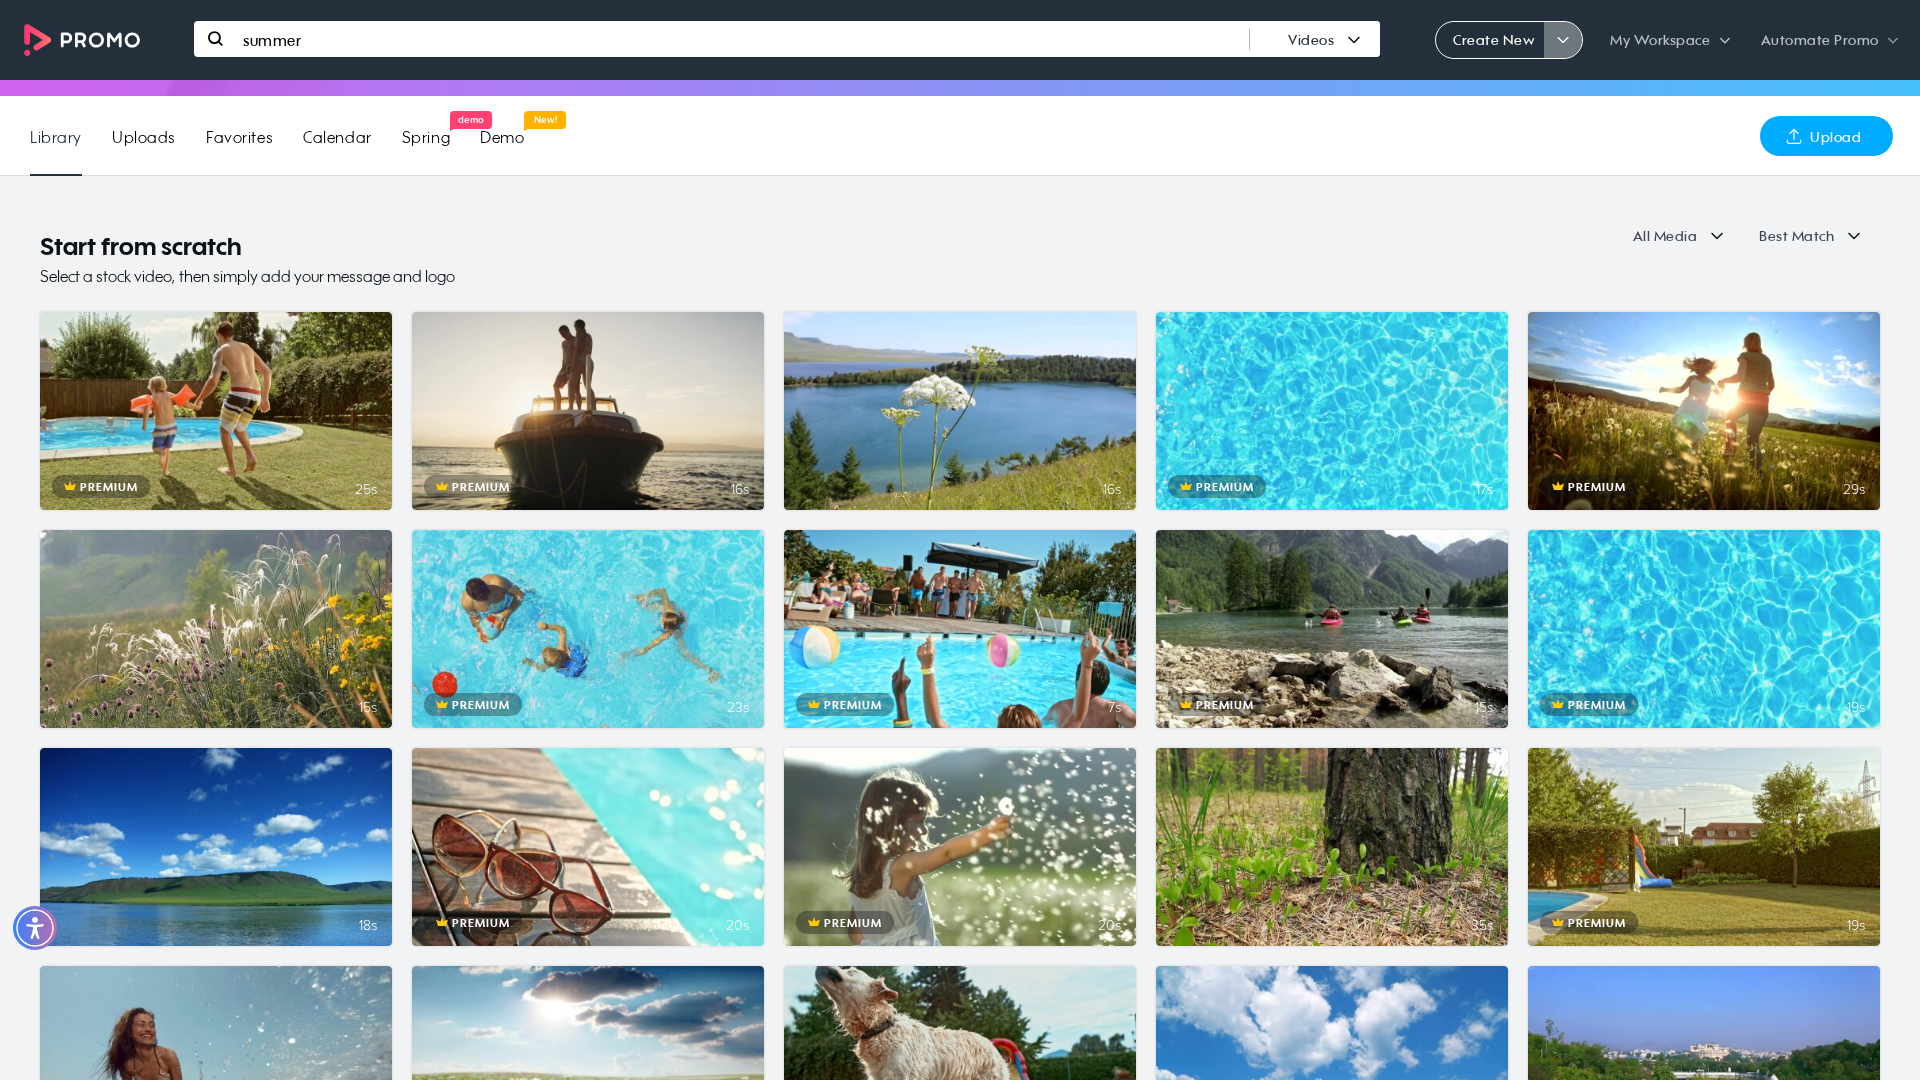
Task: Click the search magnifier icon
Action: click(215, 39)
